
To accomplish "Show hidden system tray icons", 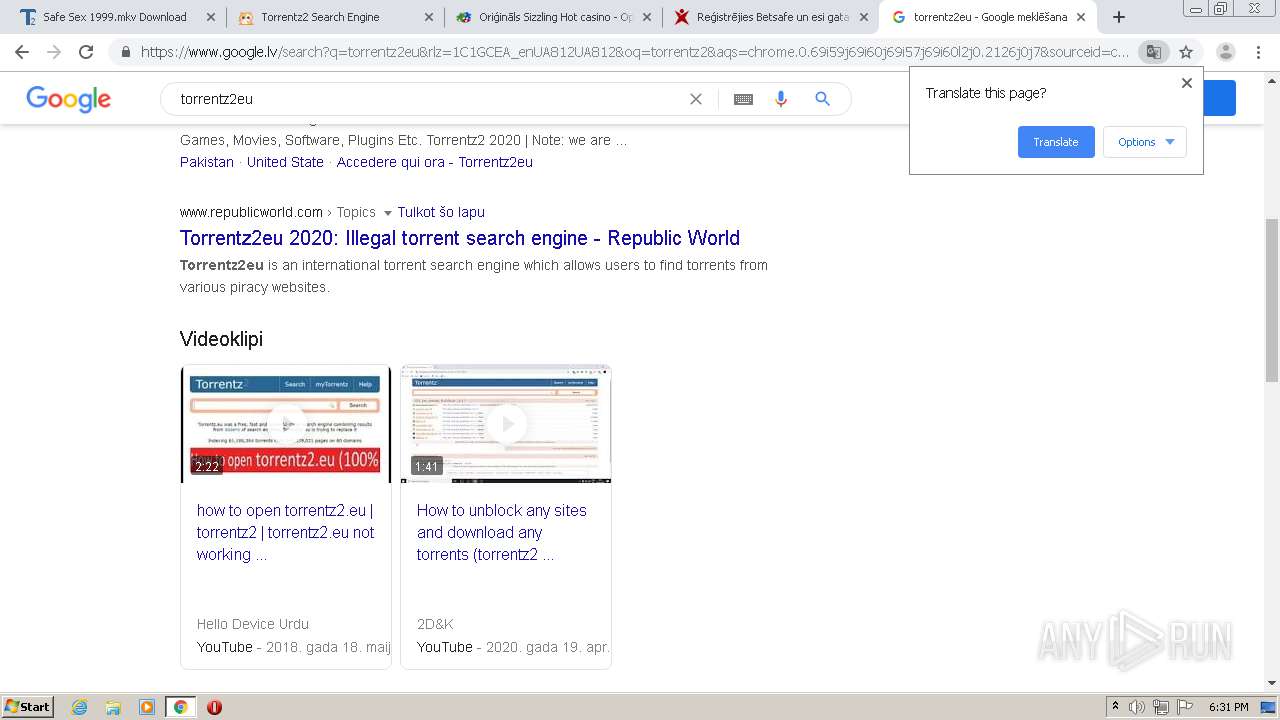I will point(1115,707).
